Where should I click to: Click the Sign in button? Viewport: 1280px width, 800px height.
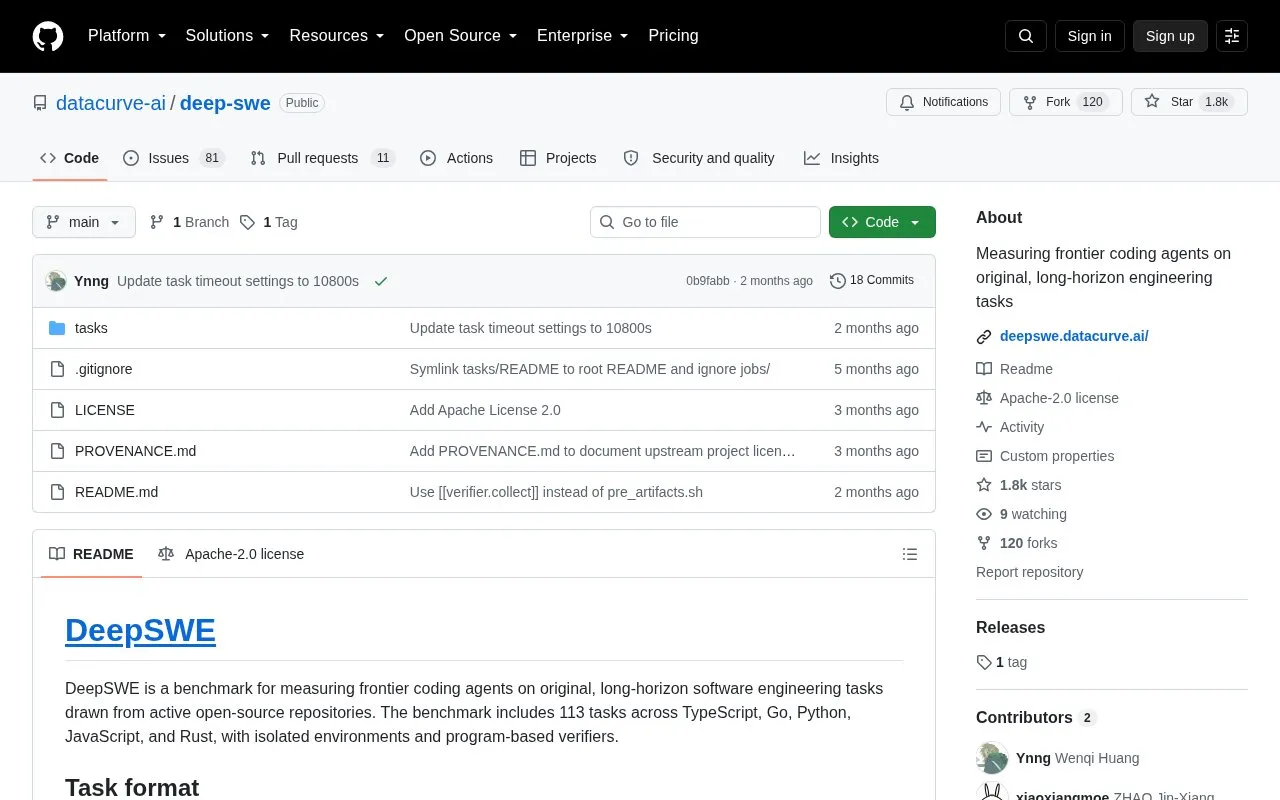1089,36
